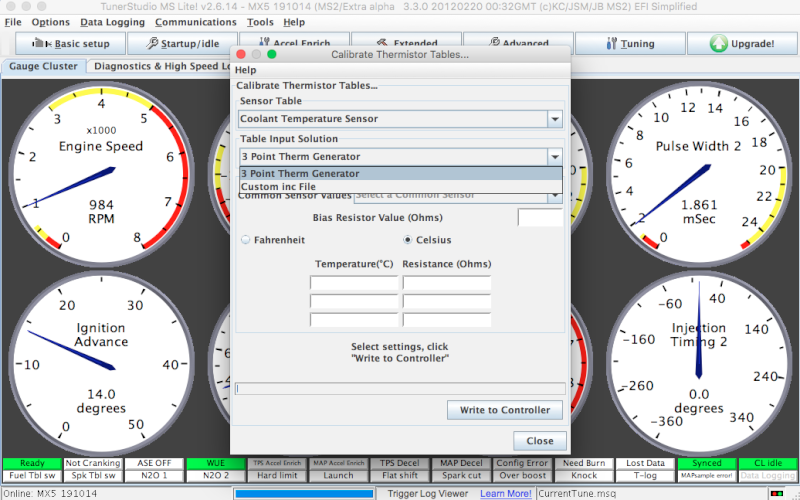Screen dimensions: 800x500
Task: Click the green Synced indicator
Action: pyautogui.click(x=707, y=463)
